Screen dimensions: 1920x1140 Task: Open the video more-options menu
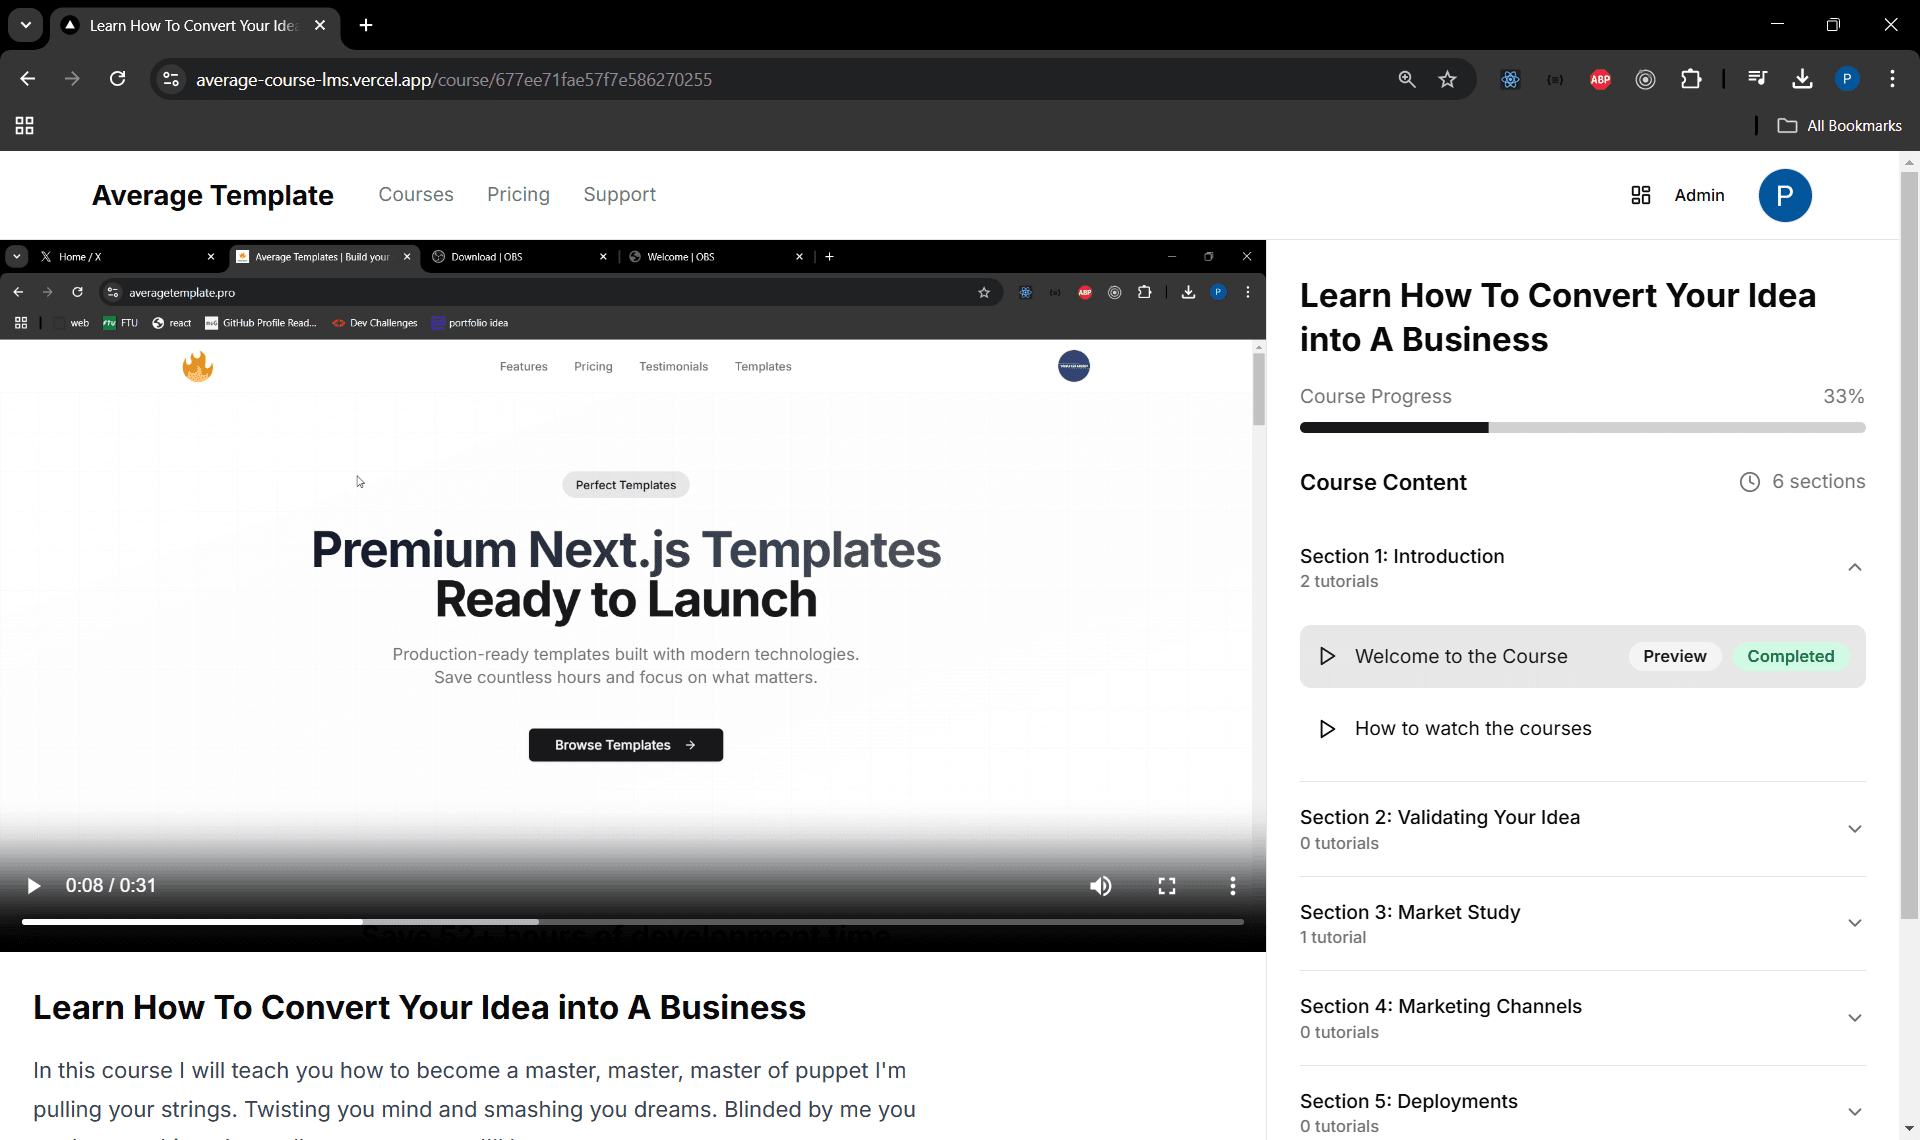(x=1232, y=885)
